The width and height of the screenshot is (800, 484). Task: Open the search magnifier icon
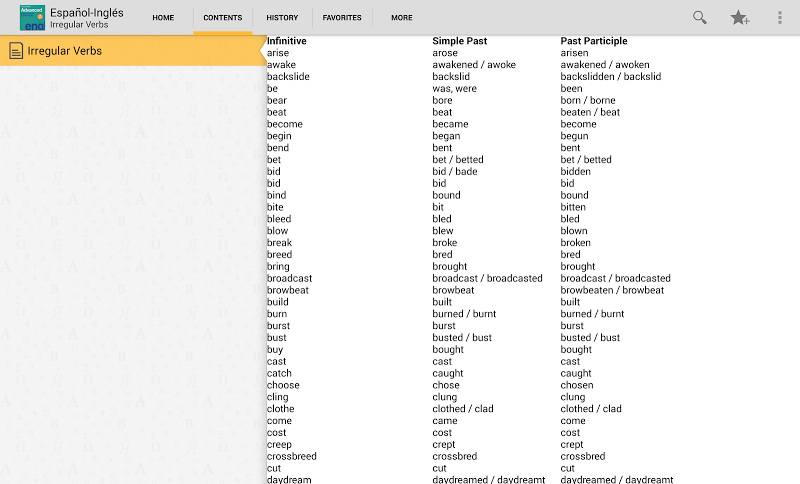(x=699, y=18)
